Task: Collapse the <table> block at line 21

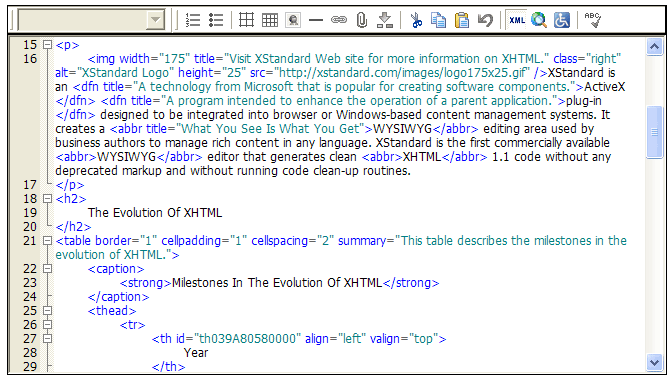Action: click(48, 241)
